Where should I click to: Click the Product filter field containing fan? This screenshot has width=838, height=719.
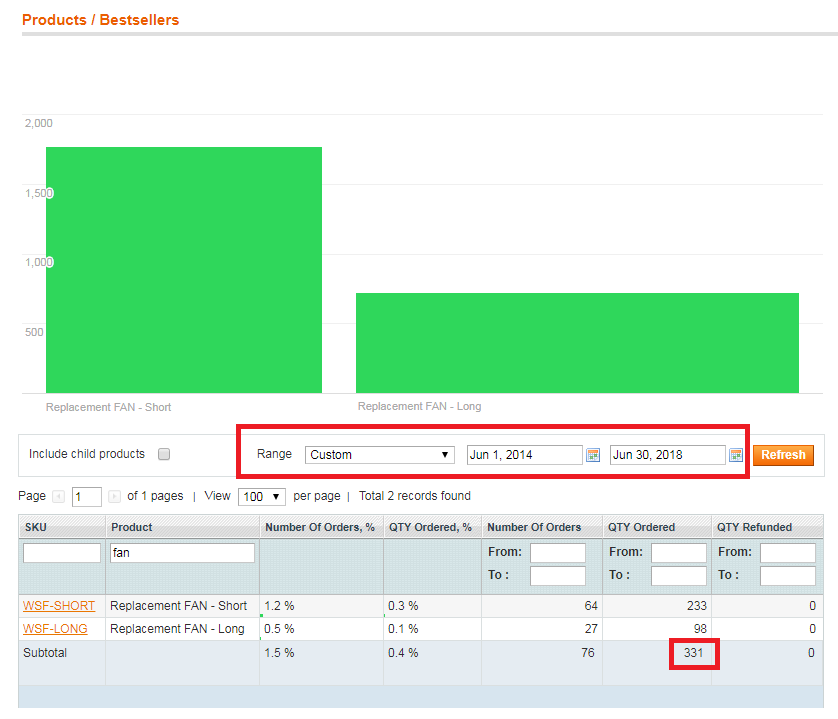coord(182,553)
